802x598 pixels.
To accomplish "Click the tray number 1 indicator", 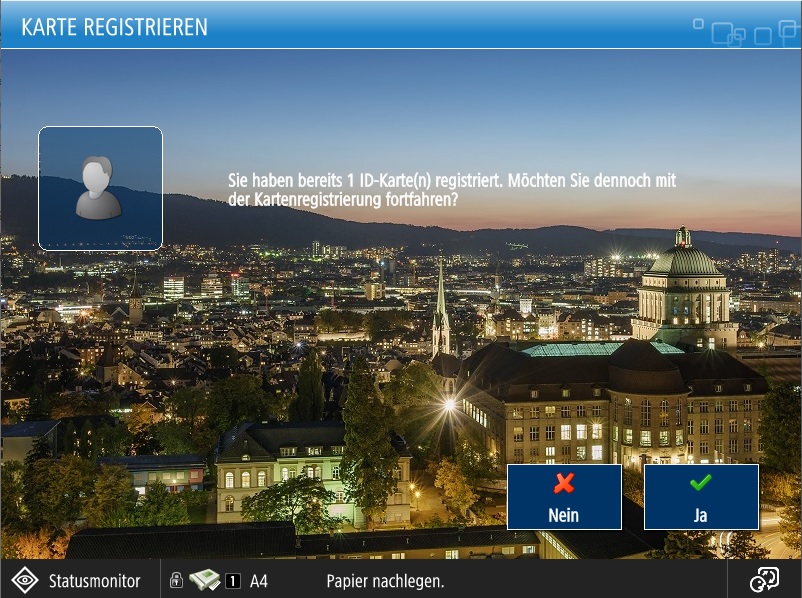I will coord(232,581).
